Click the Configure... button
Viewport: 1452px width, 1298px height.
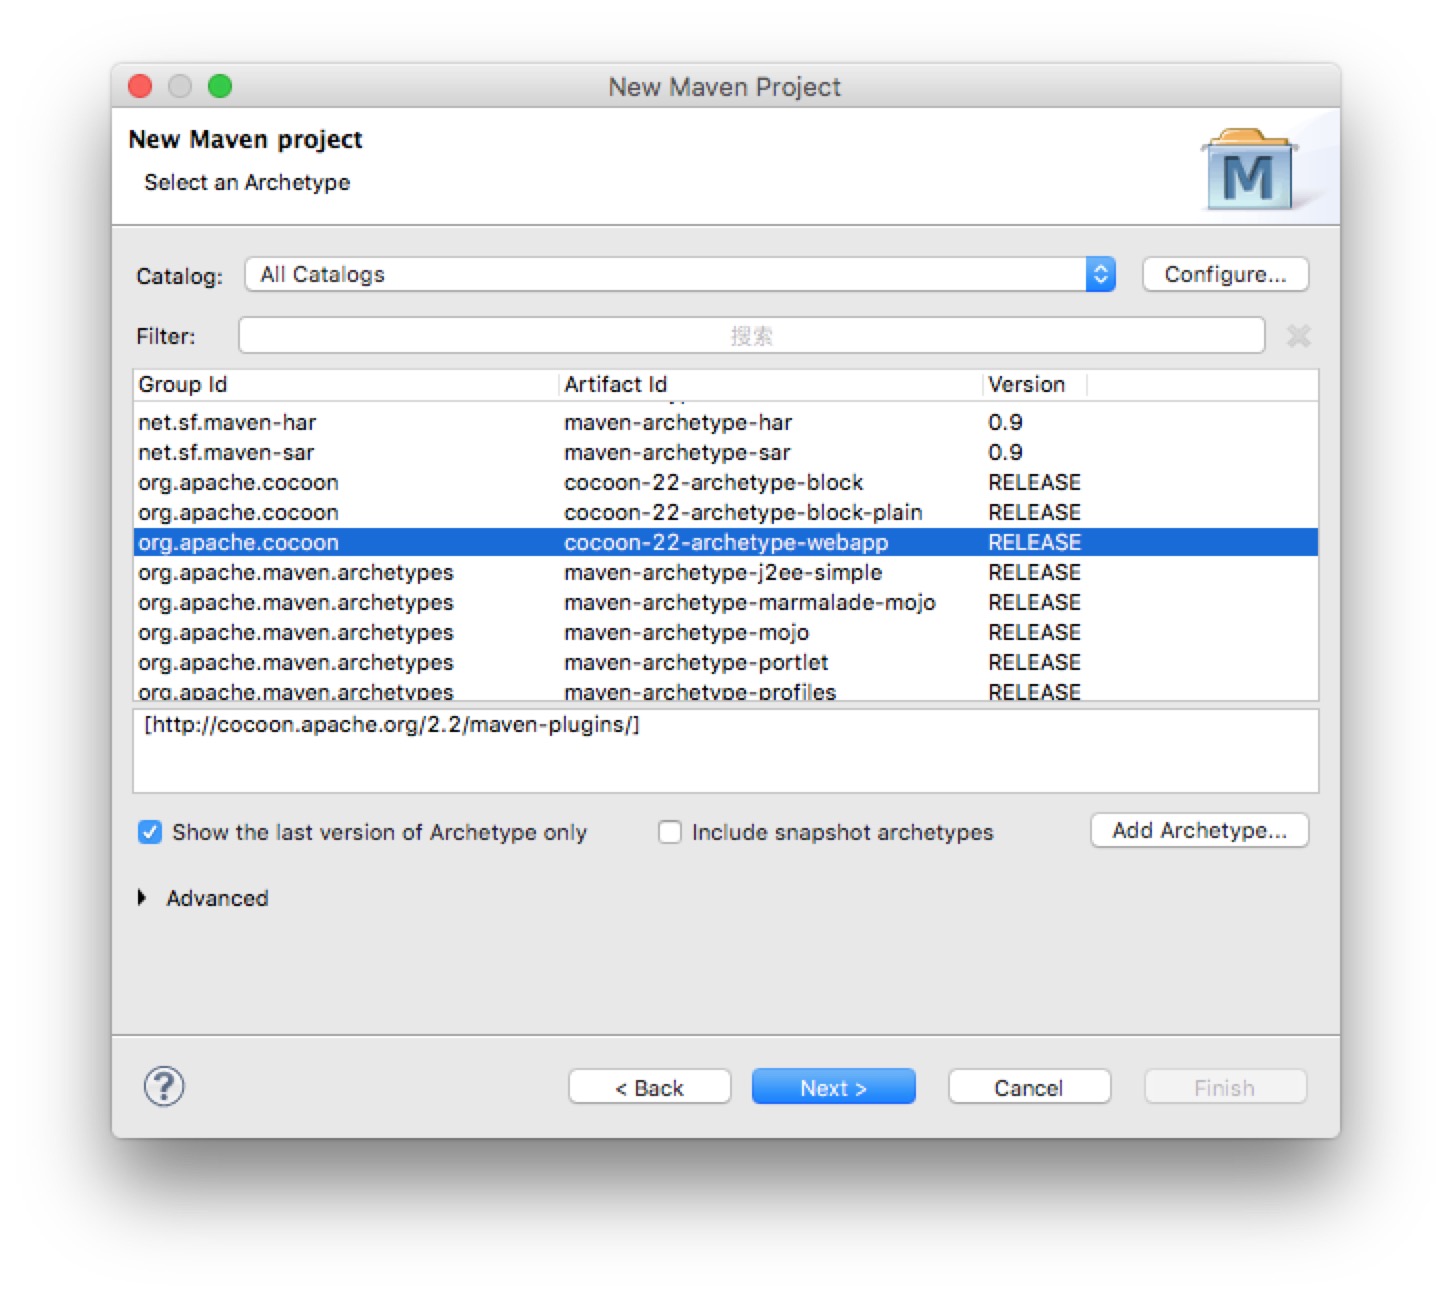[x=1225, y=274]
